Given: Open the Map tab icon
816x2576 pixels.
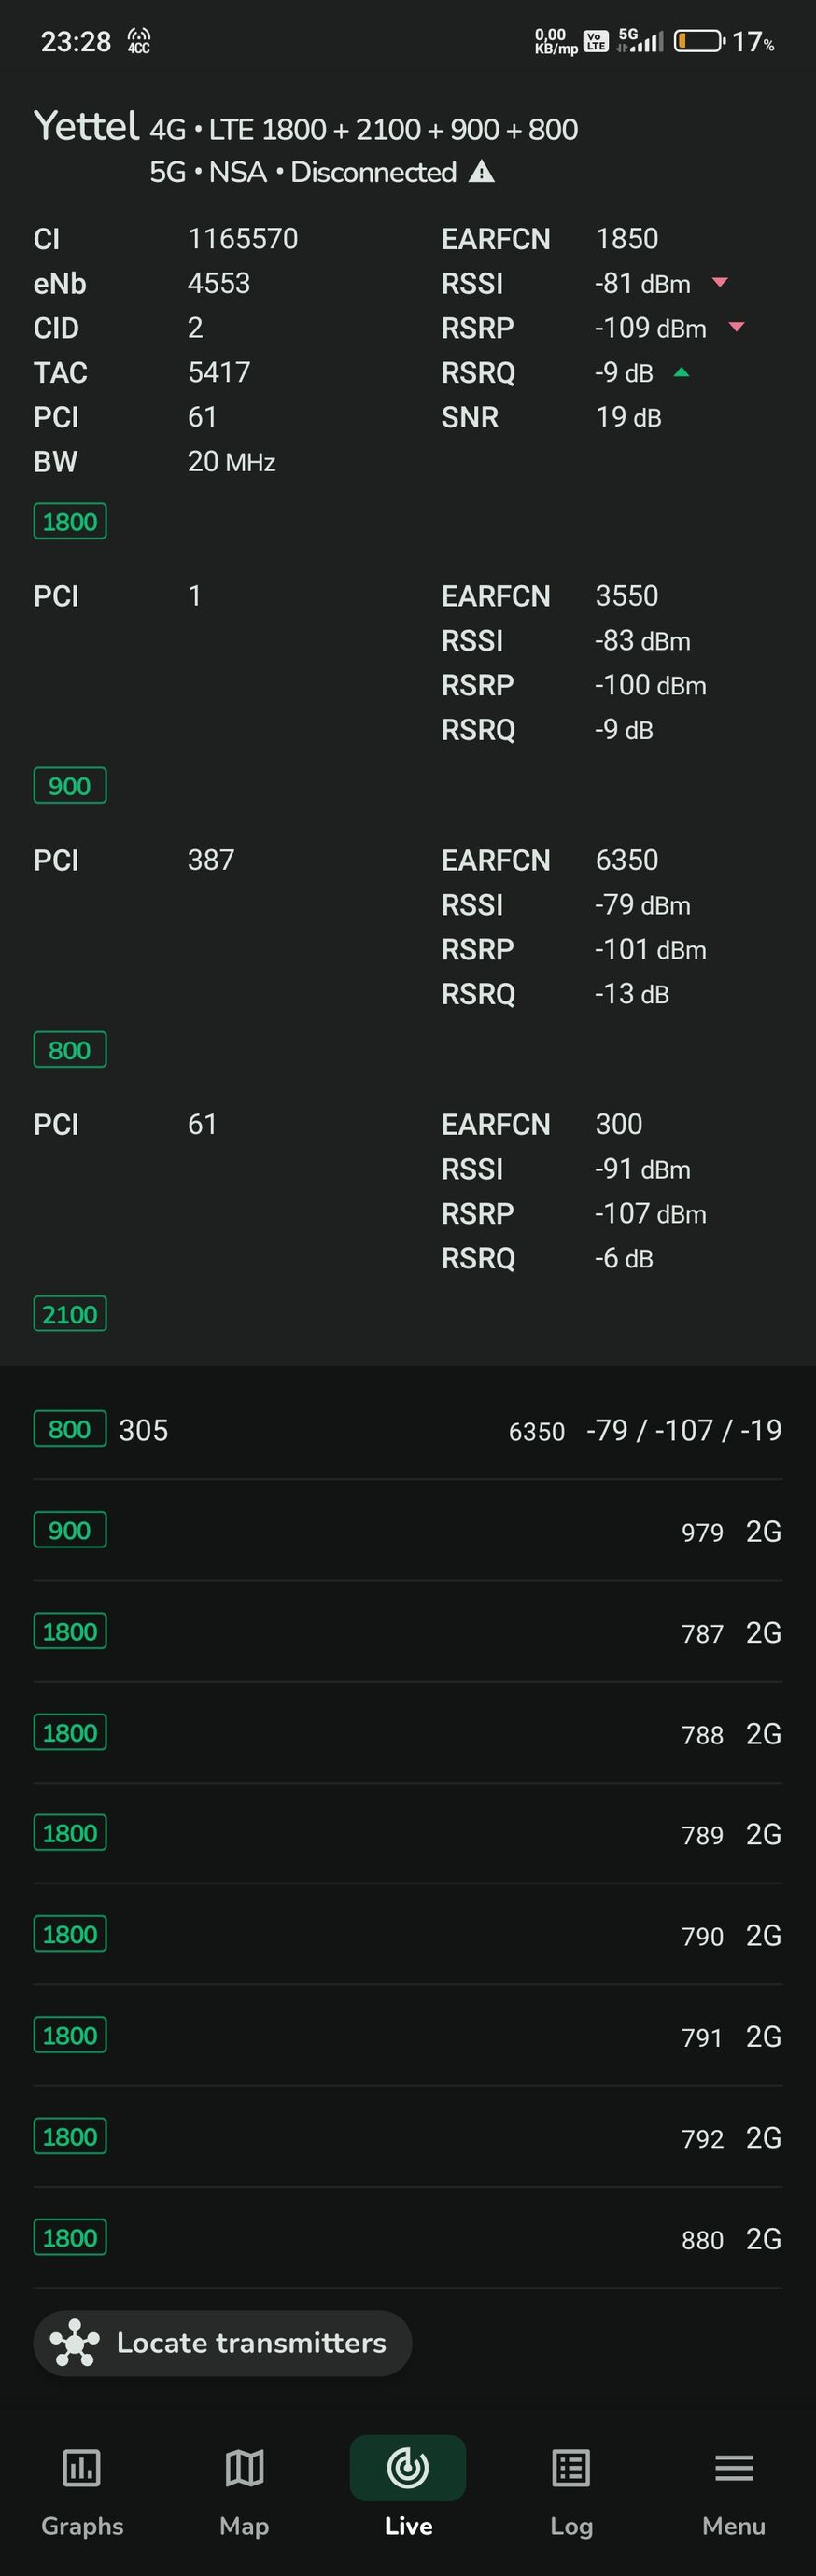Looking at the screenshot, I should pyautogui.click(x=244, y=2467).
